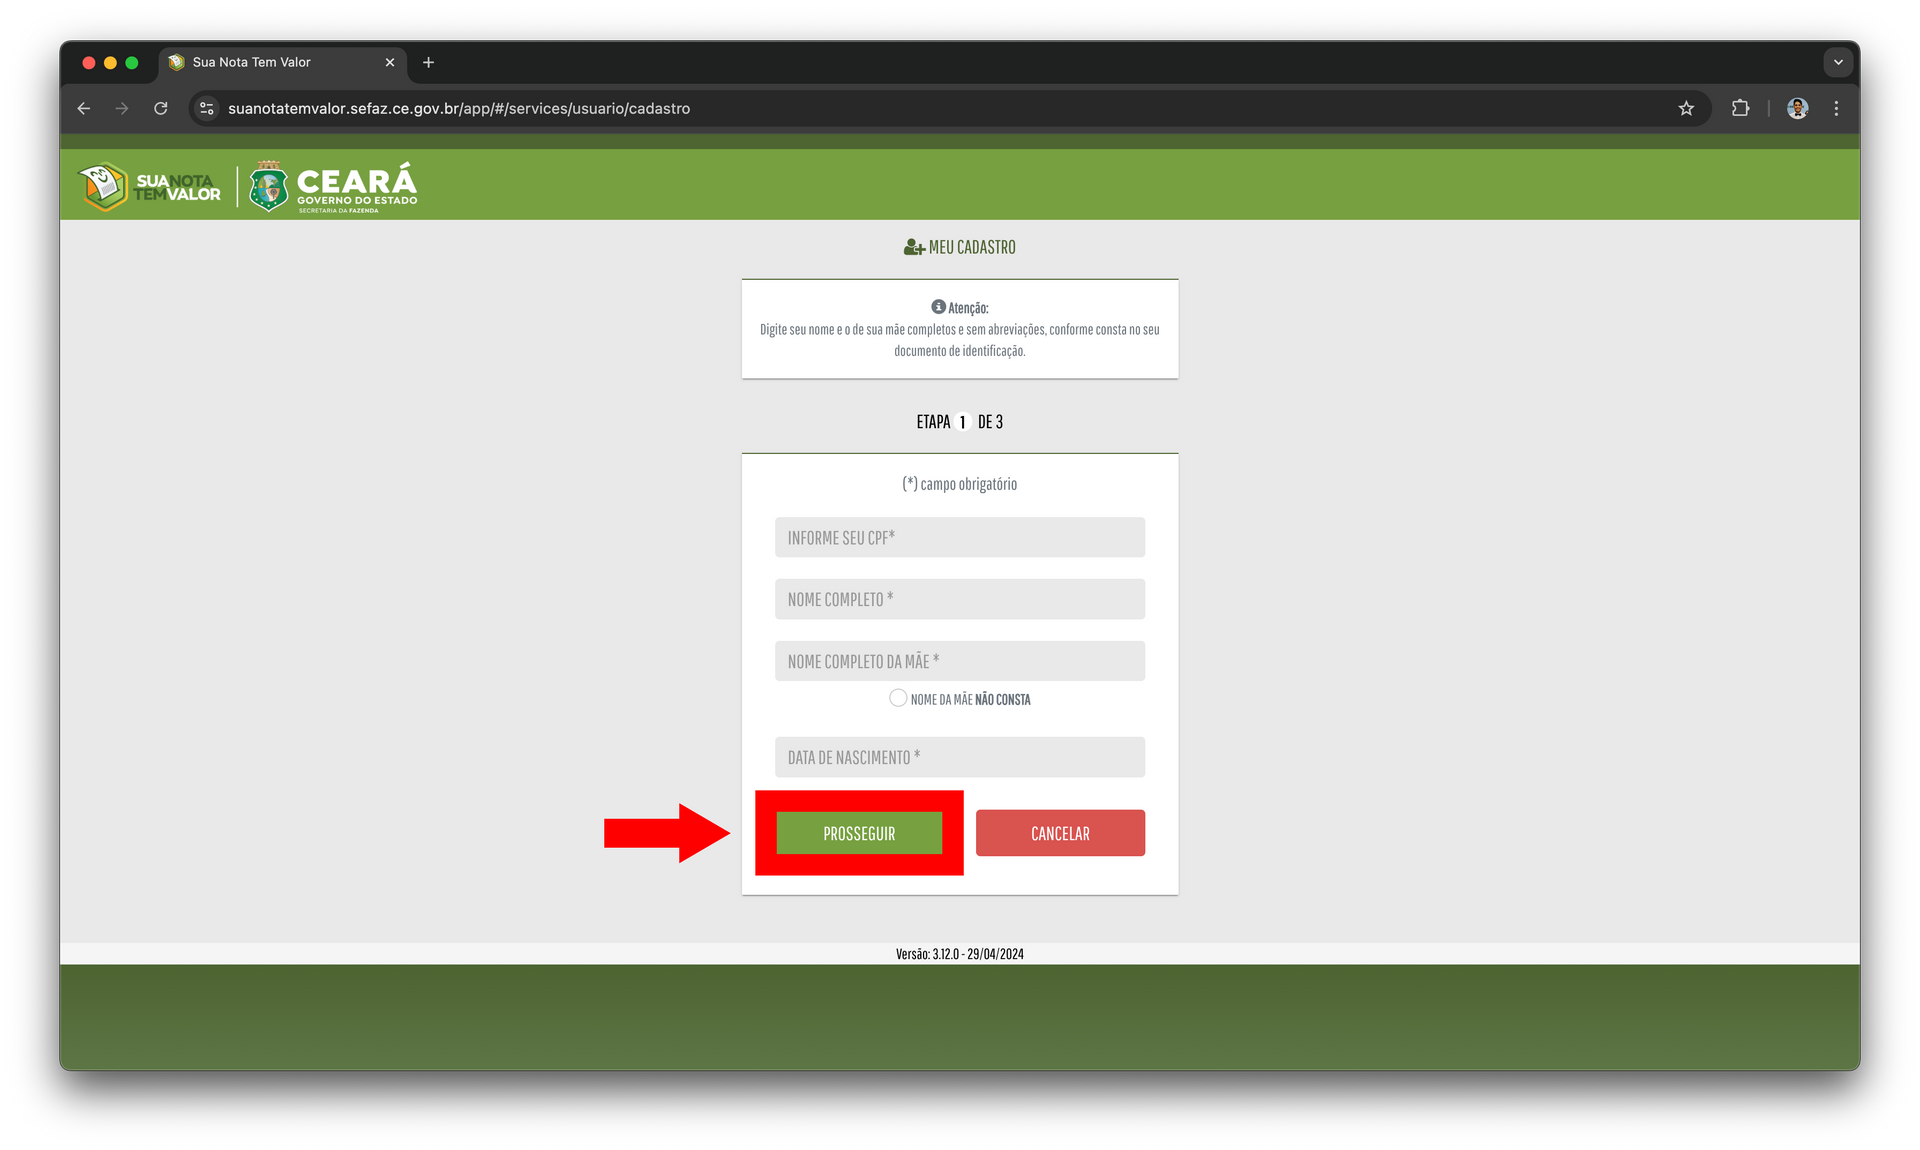Click the site information icon in address bar

207,108
